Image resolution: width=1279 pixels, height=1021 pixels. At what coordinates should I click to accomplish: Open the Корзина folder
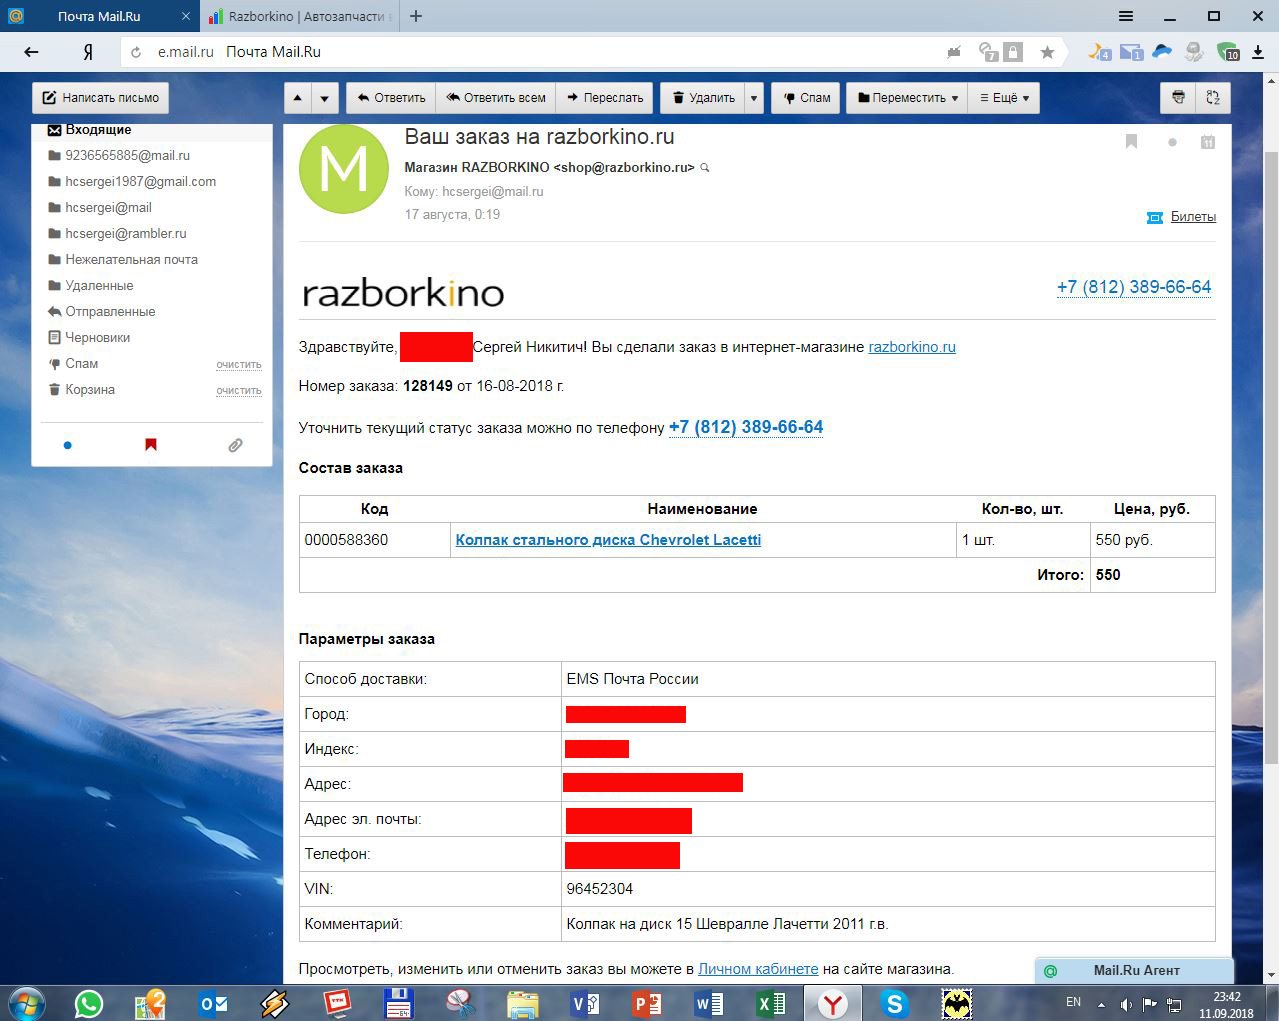point(90,389)
